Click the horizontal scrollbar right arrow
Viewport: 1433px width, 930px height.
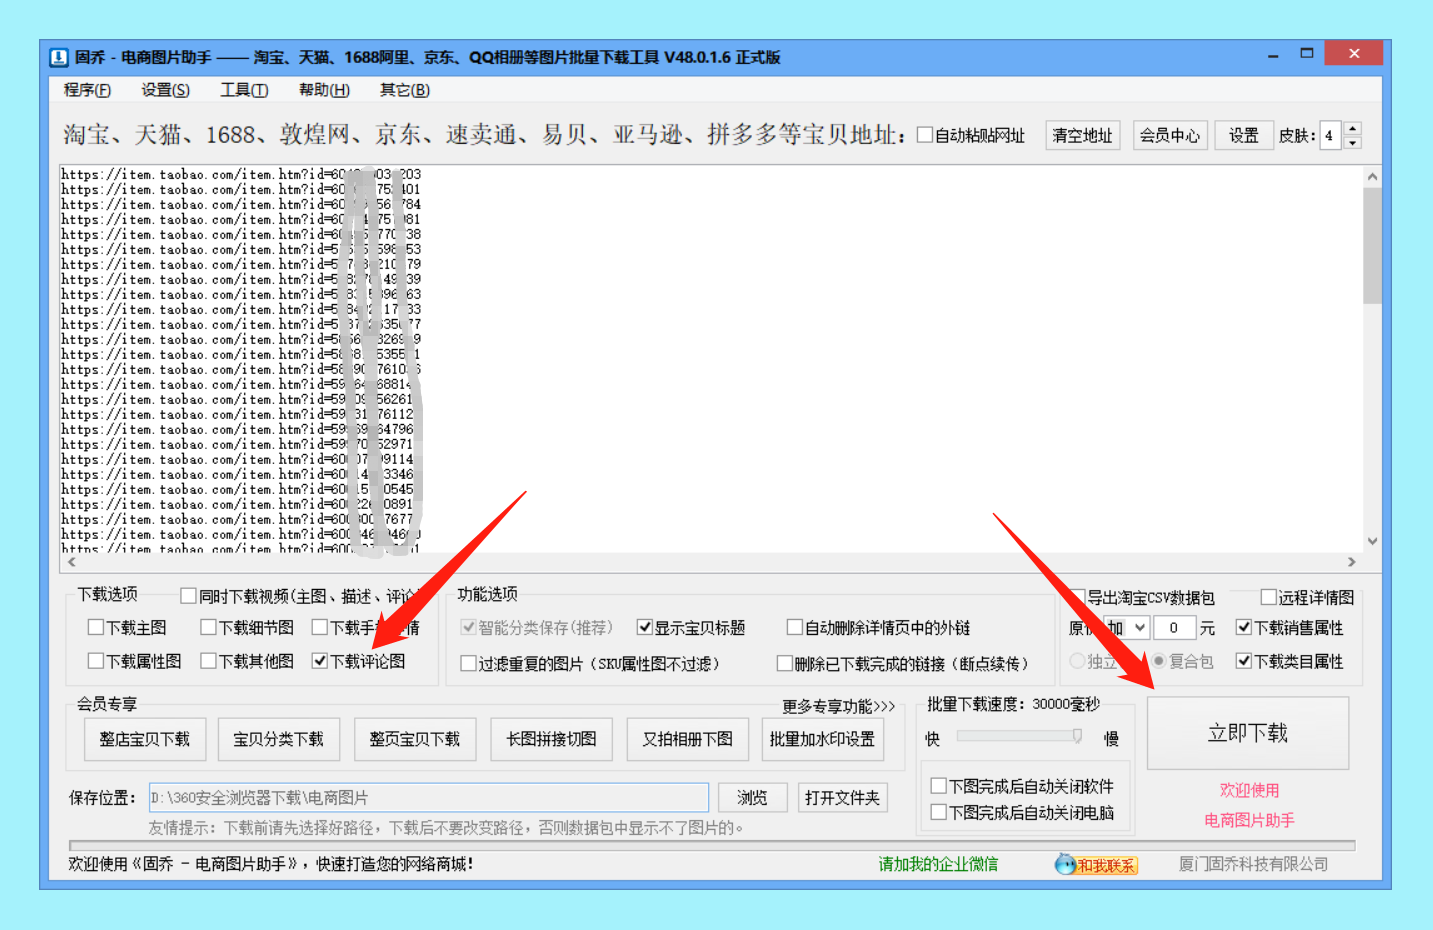click(1352, 562)
